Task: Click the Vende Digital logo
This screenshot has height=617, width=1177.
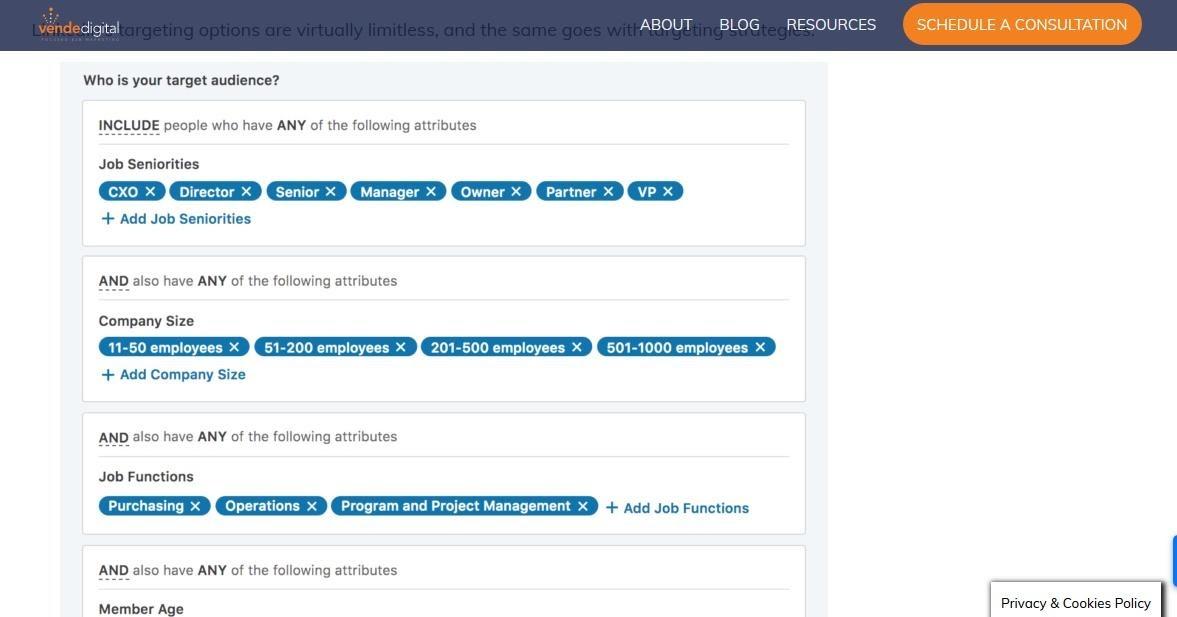Action: pyautogui.click(x=78, y=24)
